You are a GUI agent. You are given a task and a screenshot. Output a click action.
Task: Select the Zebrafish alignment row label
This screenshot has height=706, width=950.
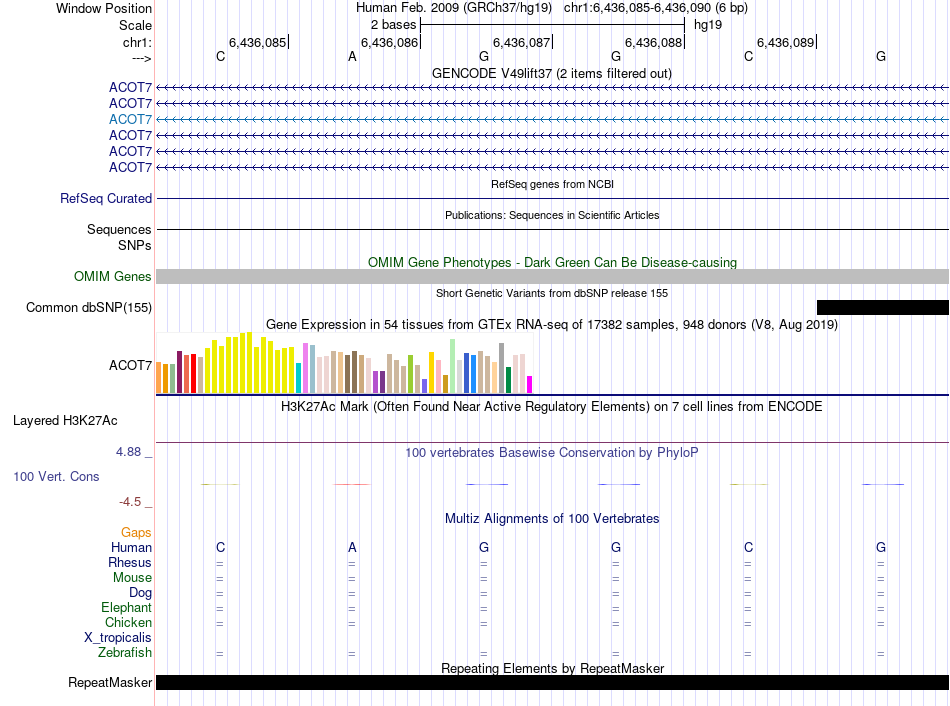point(125,653)
